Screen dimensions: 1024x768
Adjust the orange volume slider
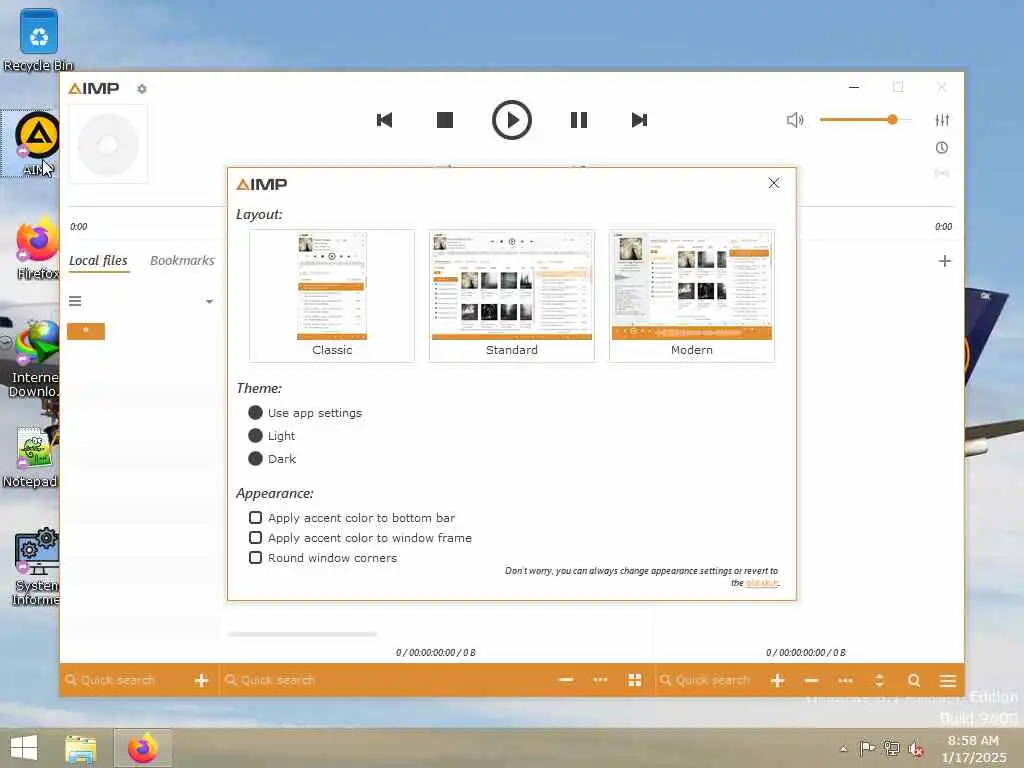coord(865,120)
